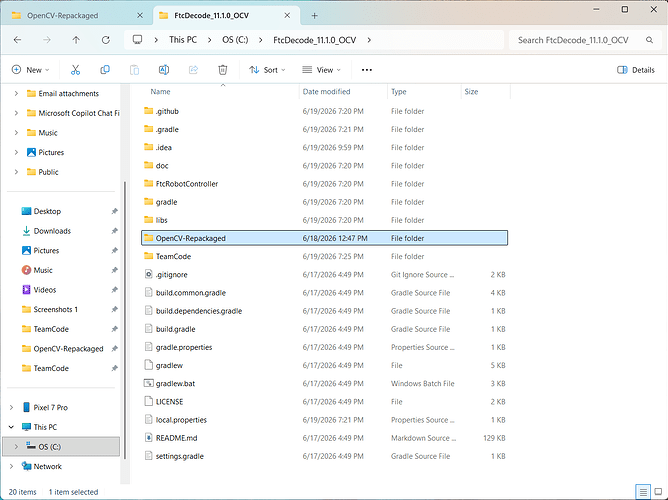Image resolution: width=668 pixels, height=500 pixels.
Task: Toggle the Details pane button
Action: pyautogui.click(x=636, y=70)
